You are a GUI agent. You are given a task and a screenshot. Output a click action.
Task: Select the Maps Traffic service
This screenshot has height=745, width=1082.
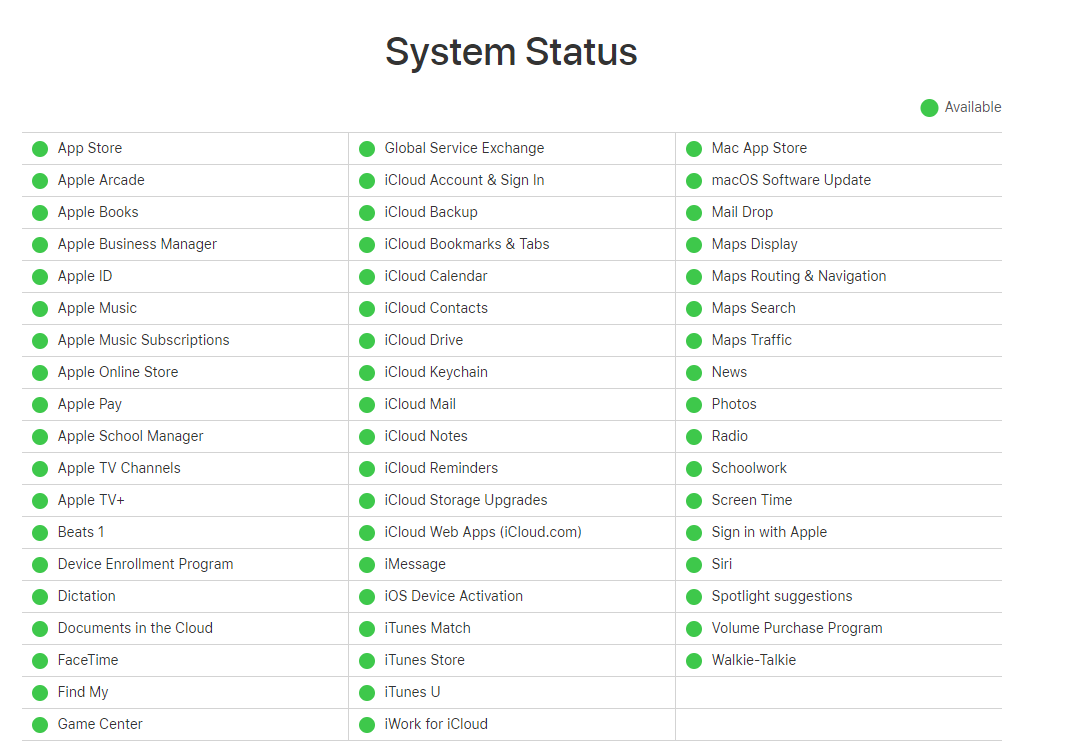point(751,340)
